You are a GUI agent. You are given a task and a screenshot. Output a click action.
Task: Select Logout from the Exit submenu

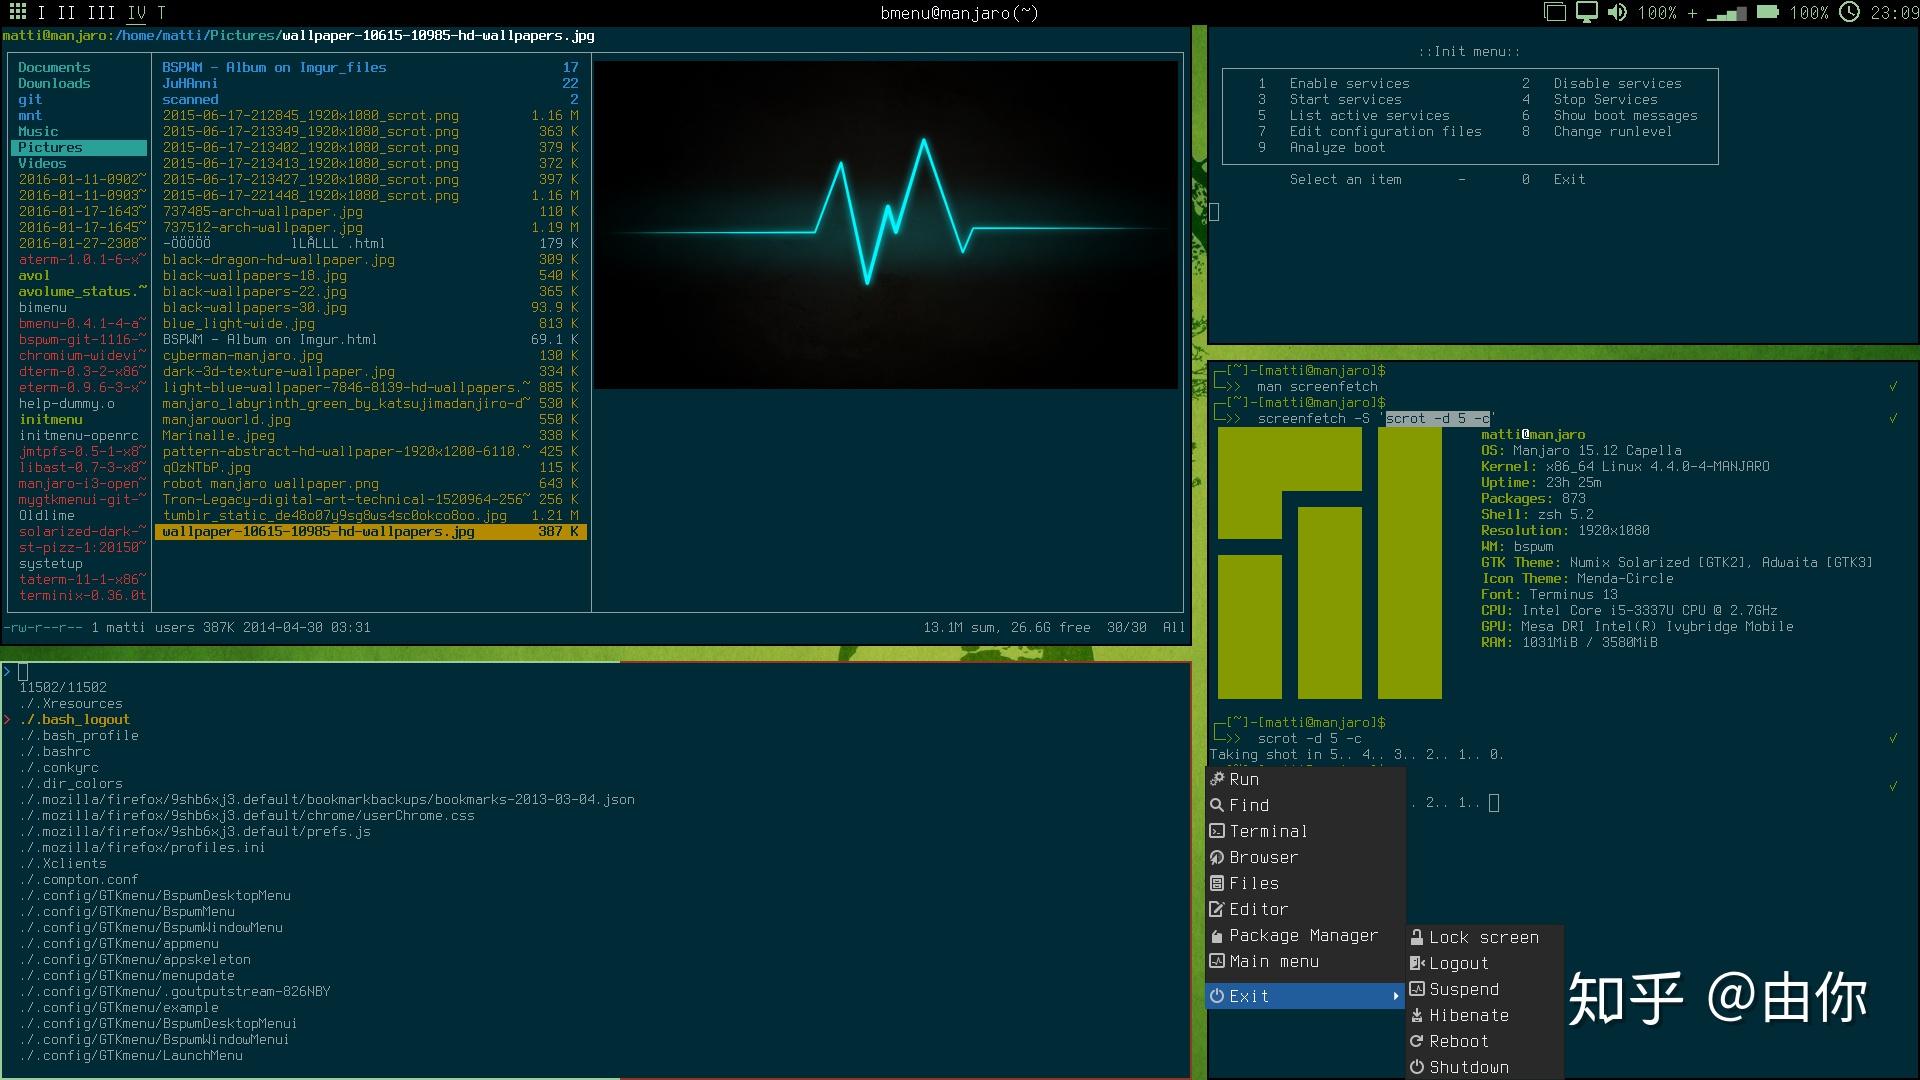pyautogui.click(x=1459, y=963)
